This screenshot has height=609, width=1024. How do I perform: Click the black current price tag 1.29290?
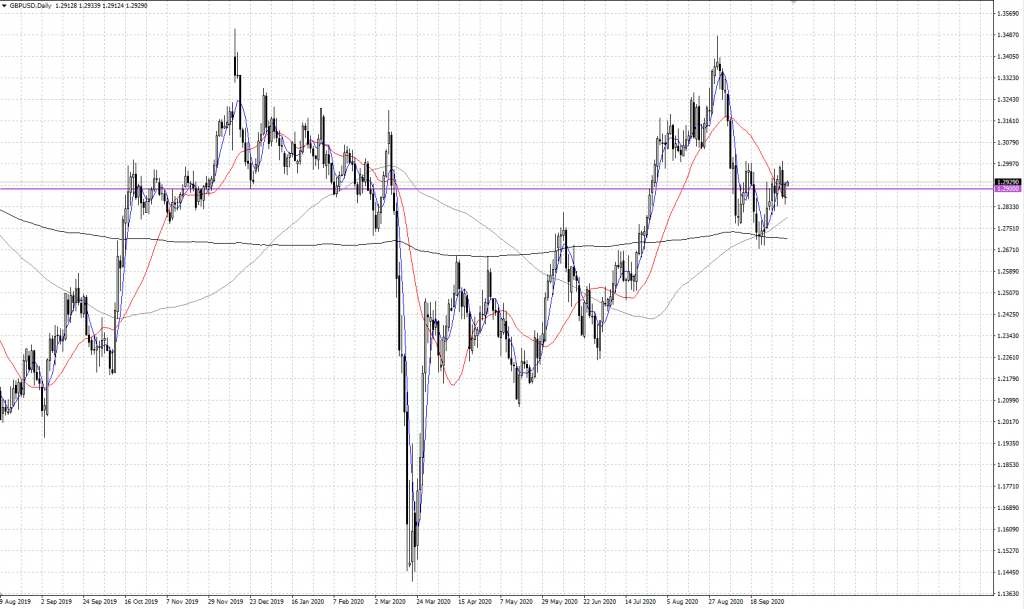point(1006,182)
